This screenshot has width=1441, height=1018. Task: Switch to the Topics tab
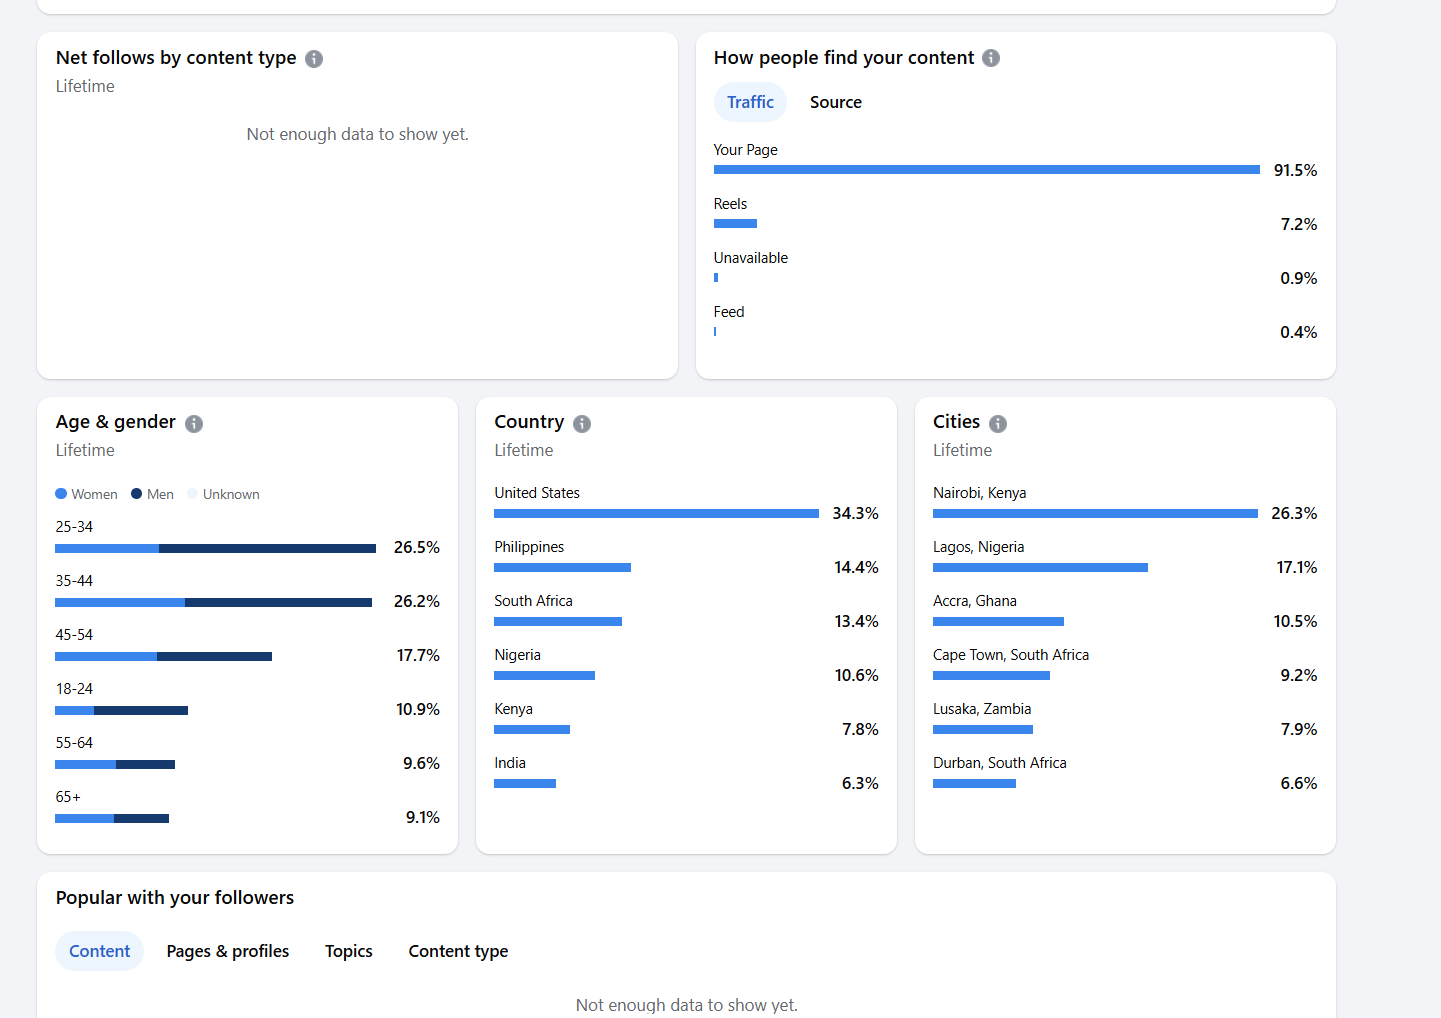[349, 951]
